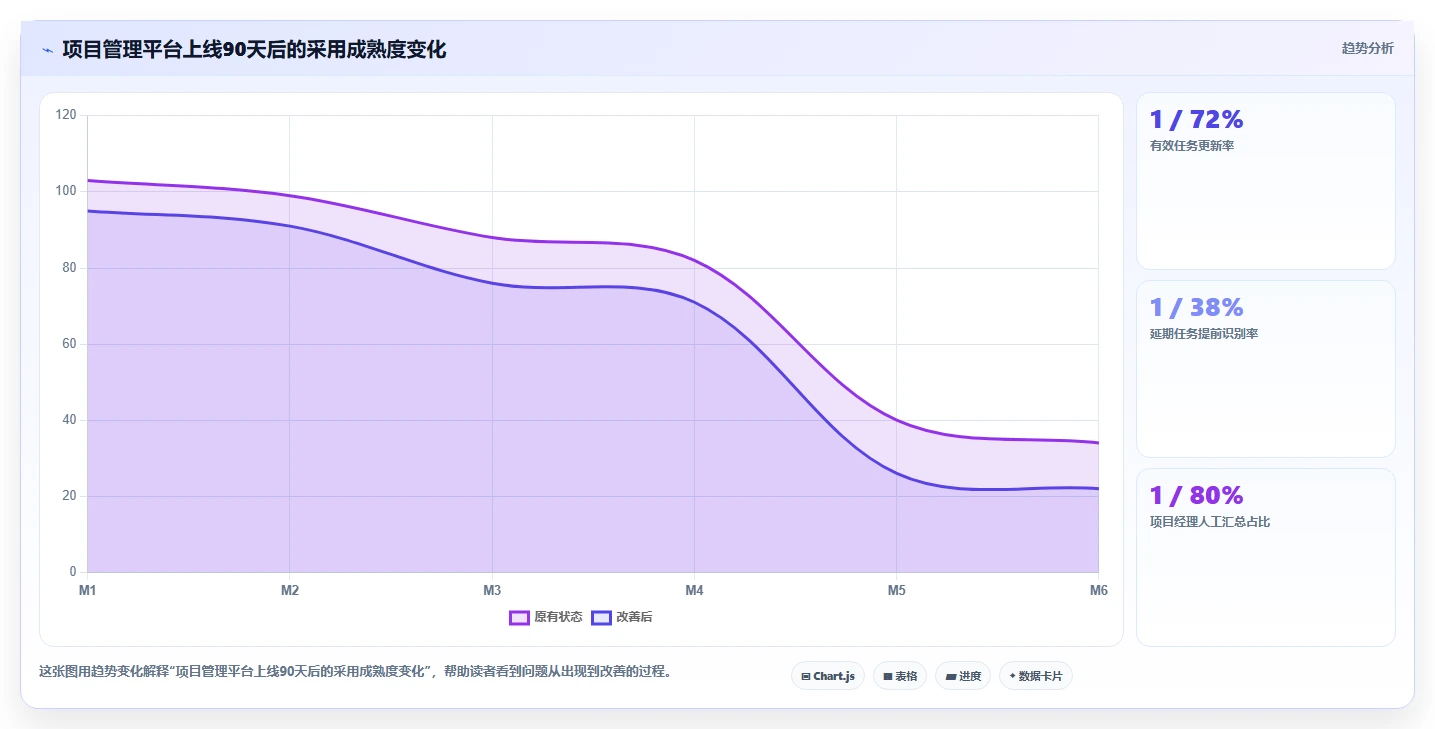Toggle the 改善后 legend swatch
The height and width of the screenshot is (729, 1435).
coord(601,617)
